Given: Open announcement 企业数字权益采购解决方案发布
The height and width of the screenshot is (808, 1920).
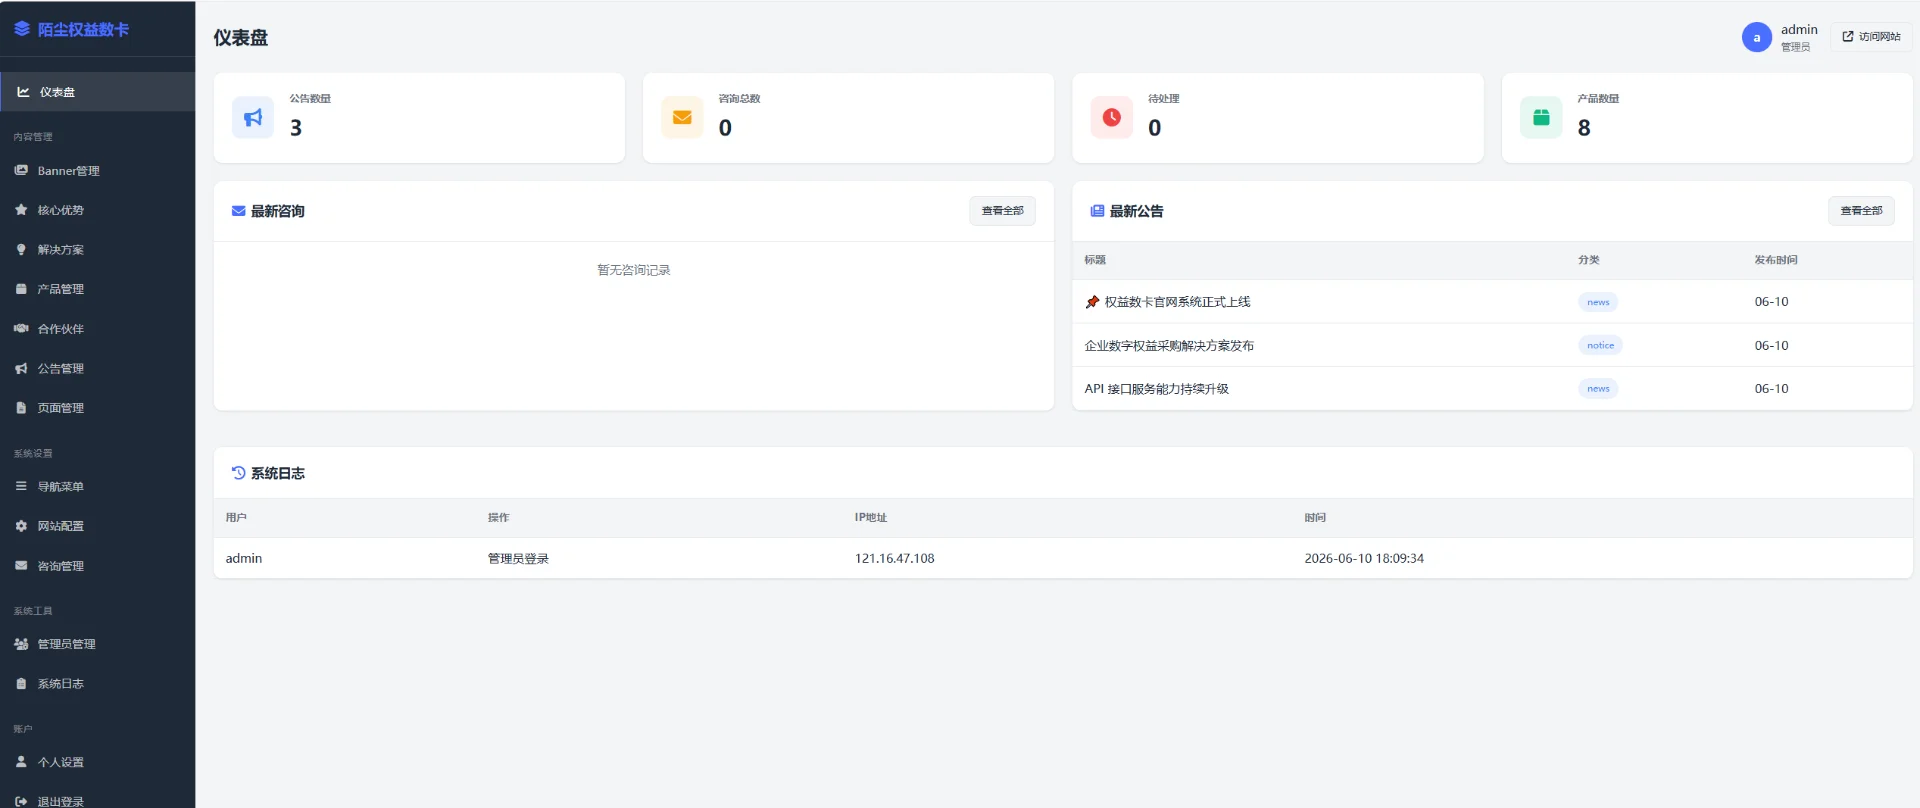Looking at the screenshot, I should pos(1169,346).
